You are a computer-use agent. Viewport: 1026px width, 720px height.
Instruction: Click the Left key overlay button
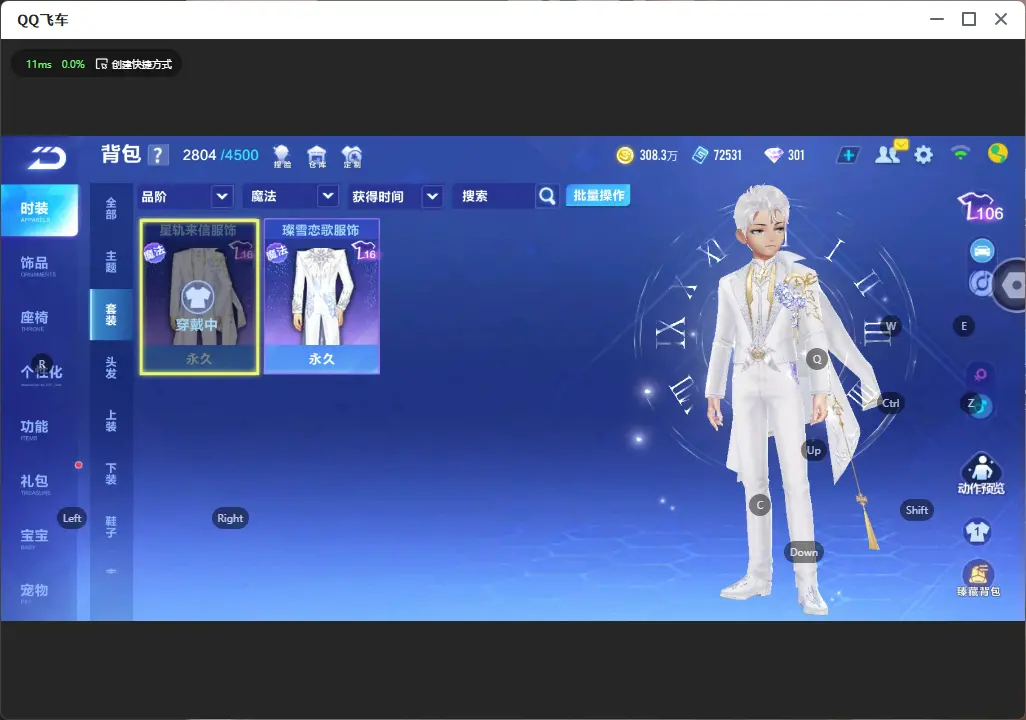coord(72,518)
